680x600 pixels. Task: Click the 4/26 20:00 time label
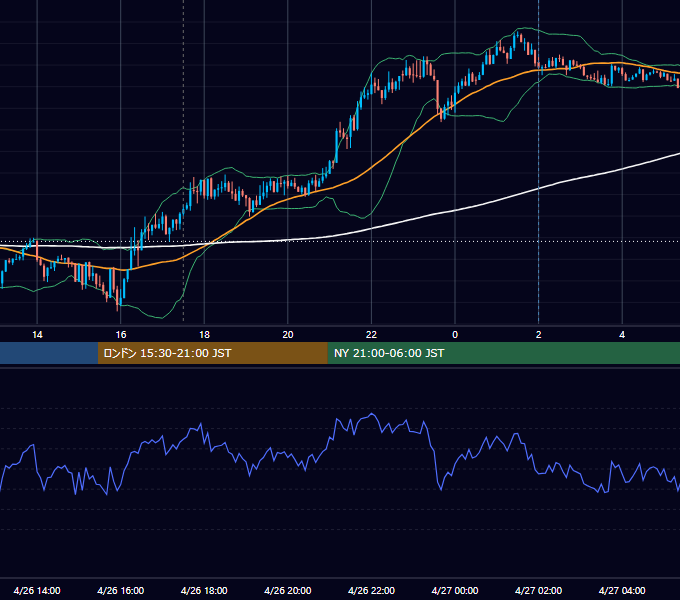point(288,590)
